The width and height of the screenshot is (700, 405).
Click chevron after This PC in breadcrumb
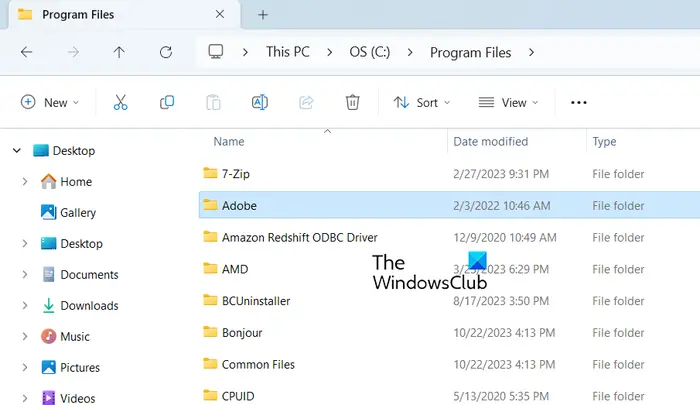coord(329,52)
